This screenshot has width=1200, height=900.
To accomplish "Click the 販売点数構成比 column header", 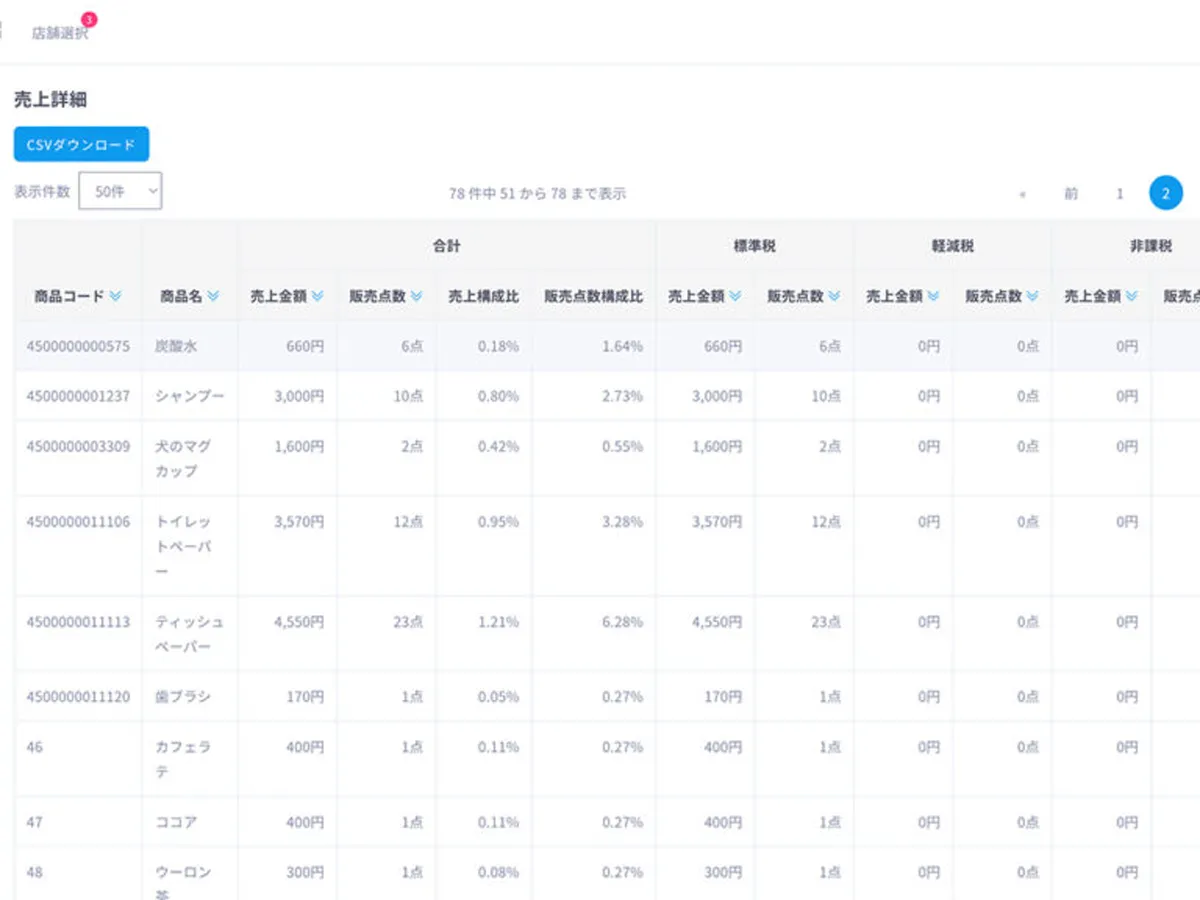I will [x=593, y=297].
